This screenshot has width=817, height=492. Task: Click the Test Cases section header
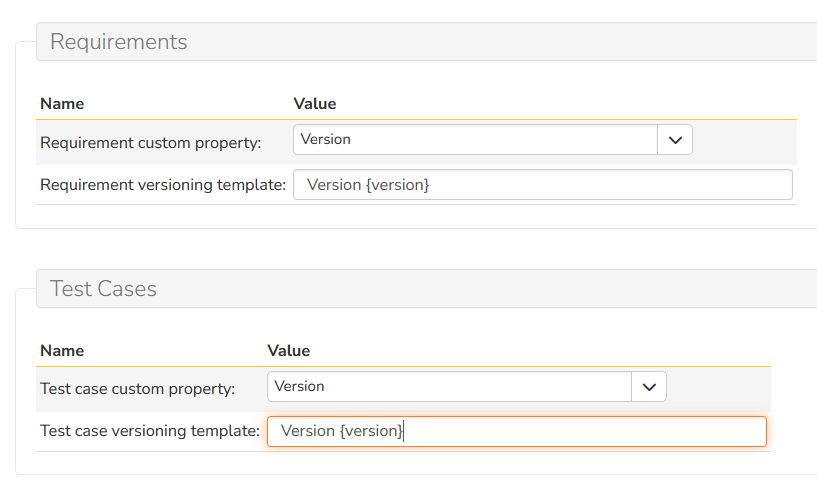click(104, 289)
